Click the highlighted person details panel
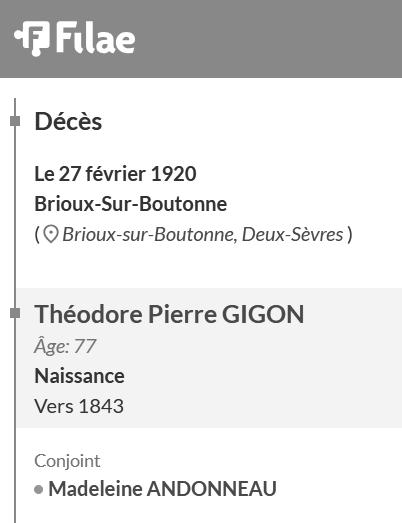 tap(209, 358)
